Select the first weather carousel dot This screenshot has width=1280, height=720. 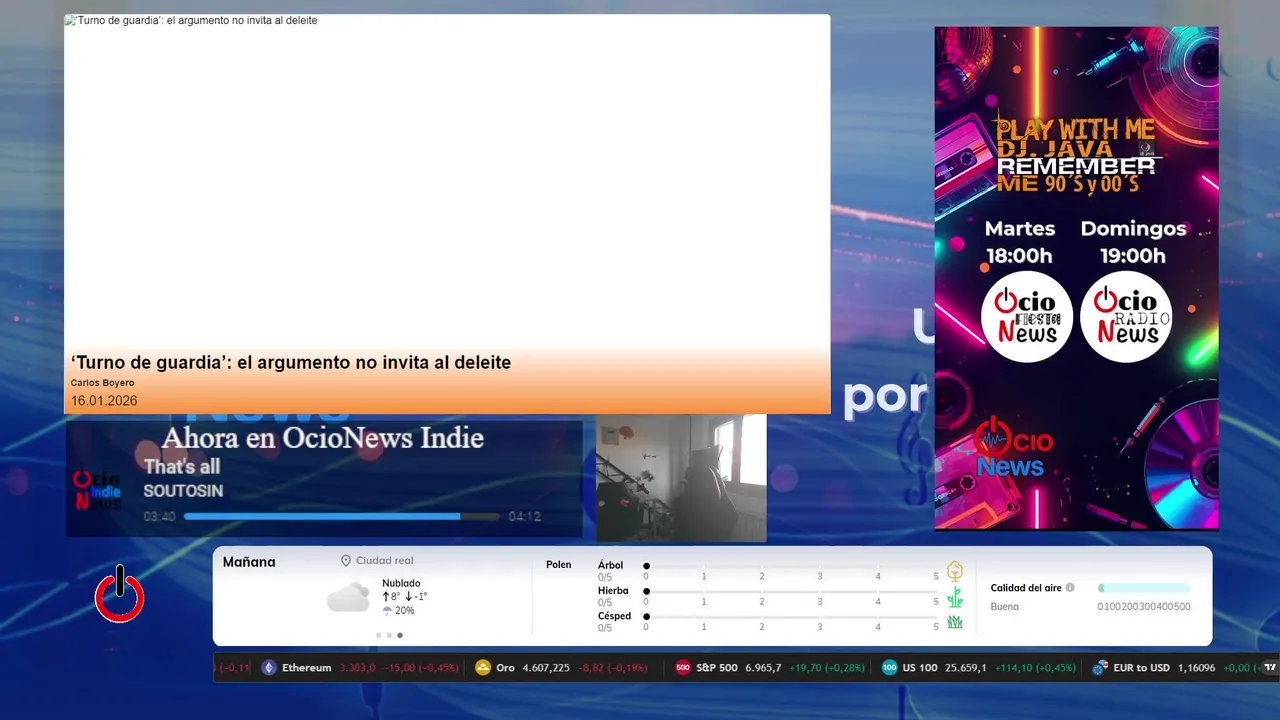pos(379,635)
